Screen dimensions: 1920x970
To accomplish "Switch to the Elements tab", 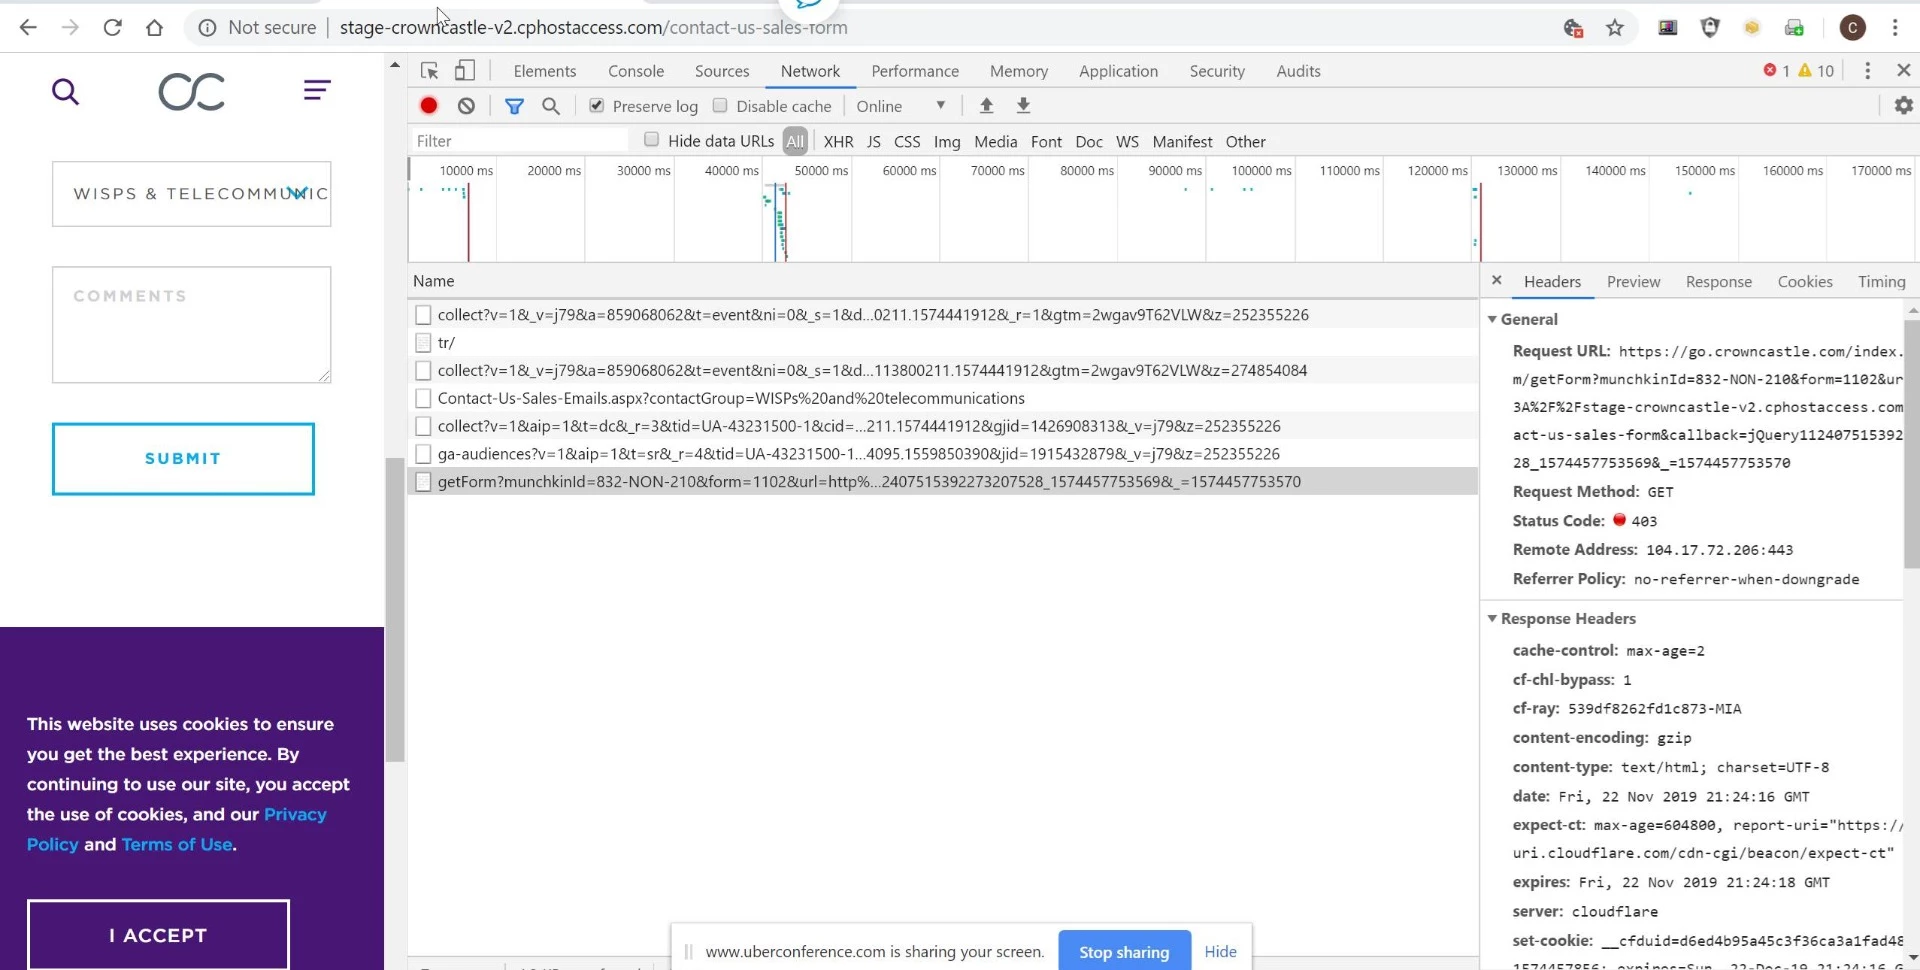I will click(544, 71).
